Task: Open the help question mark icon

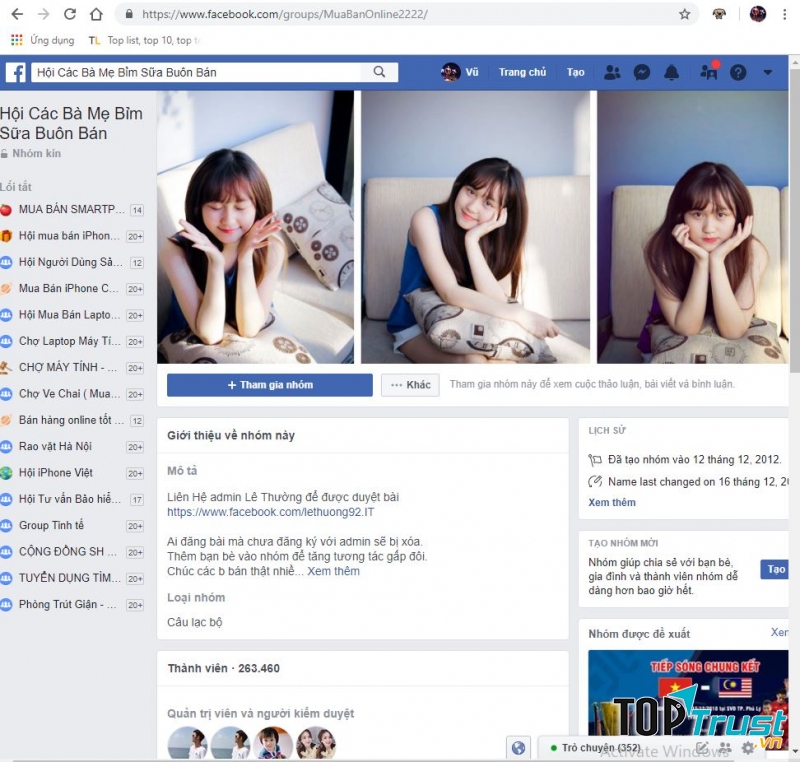Action: coord(736,72)
